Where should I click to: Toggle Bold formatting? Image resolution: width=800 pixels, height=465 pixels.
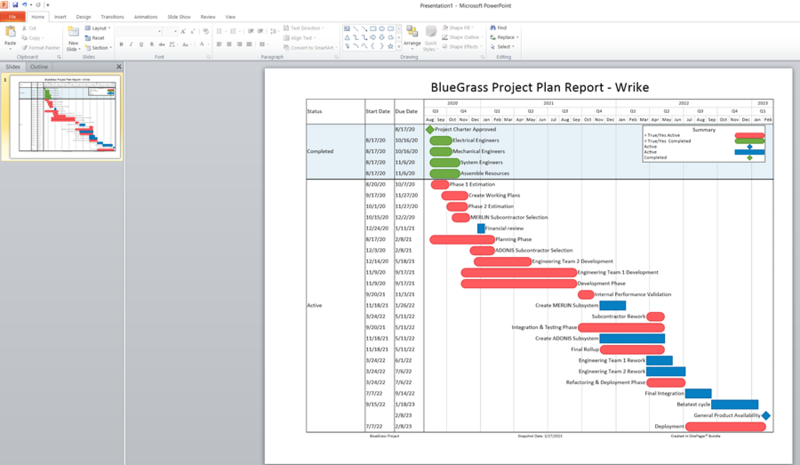(x=121, y=44)
